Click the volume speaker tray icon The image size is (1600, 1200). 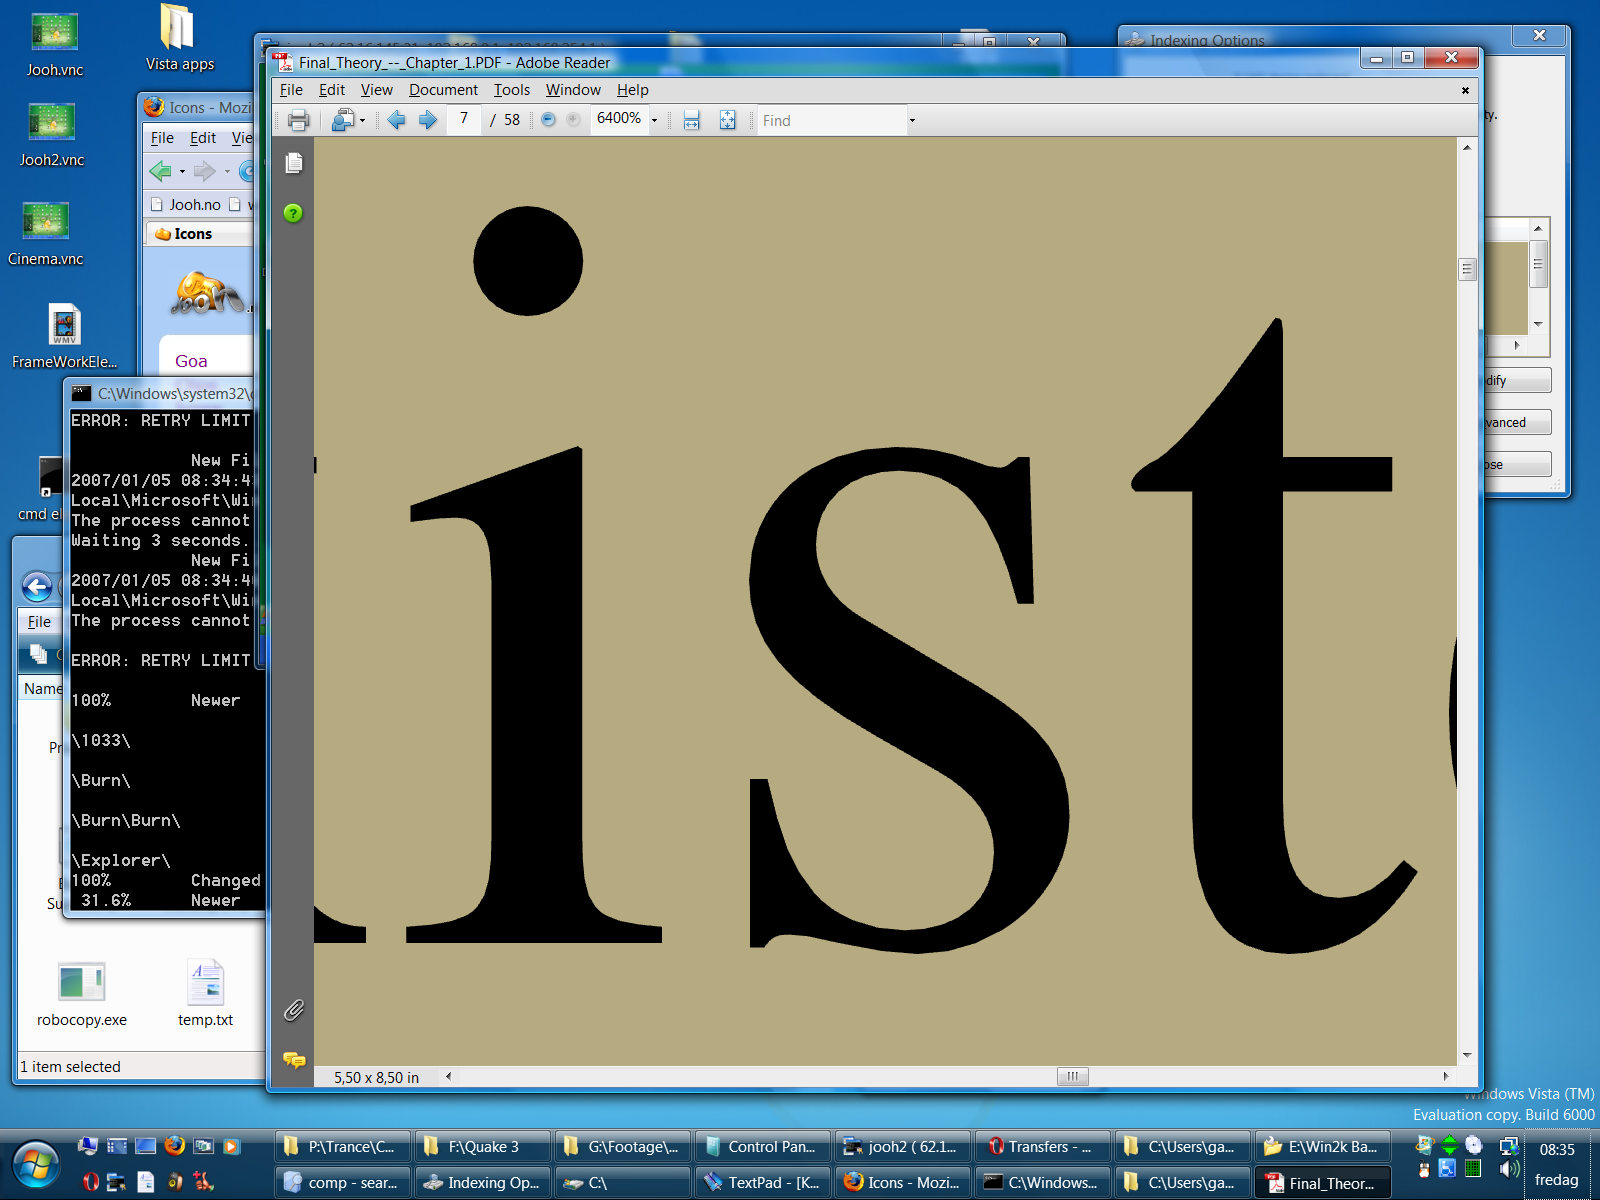1509,1169
